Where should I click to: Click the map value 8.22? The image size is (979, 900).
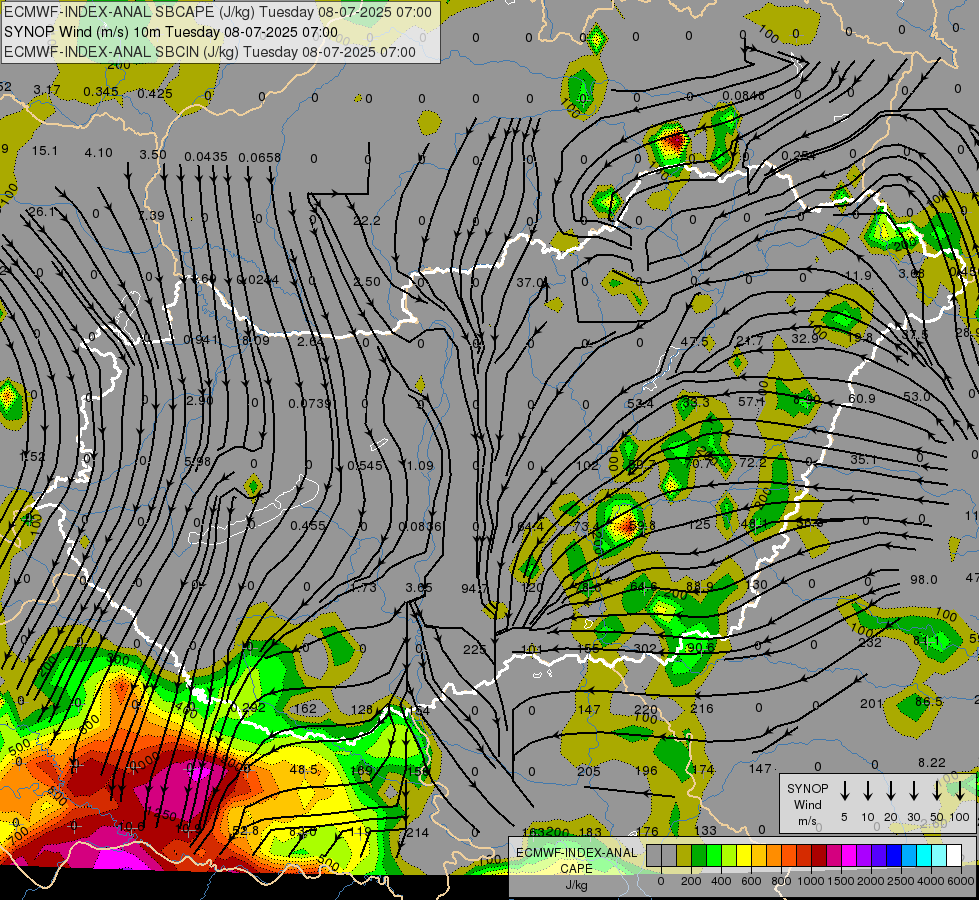[932, 763]
